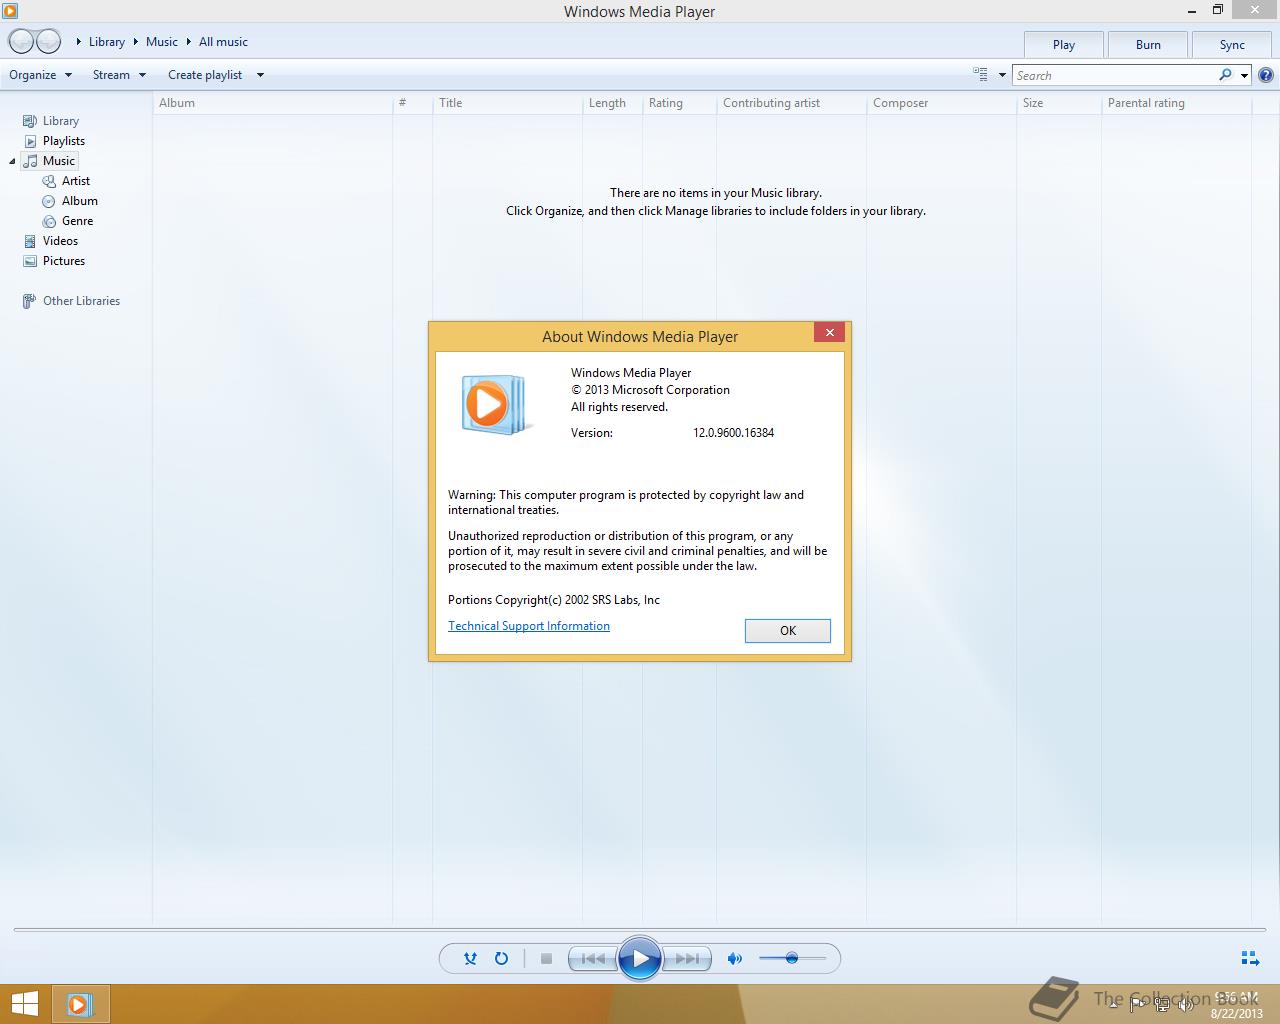Sort by Size column header
Screen dimensions: 1280x1024
(x=1059, y=103)
